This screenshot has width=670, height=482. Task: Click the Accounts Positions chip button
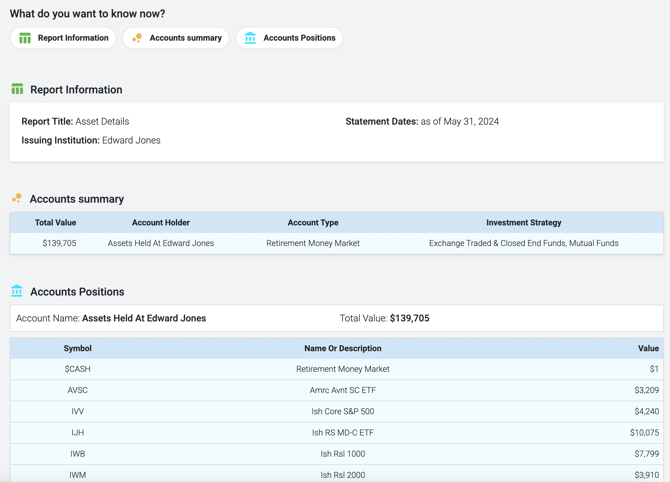pos(289,38)
